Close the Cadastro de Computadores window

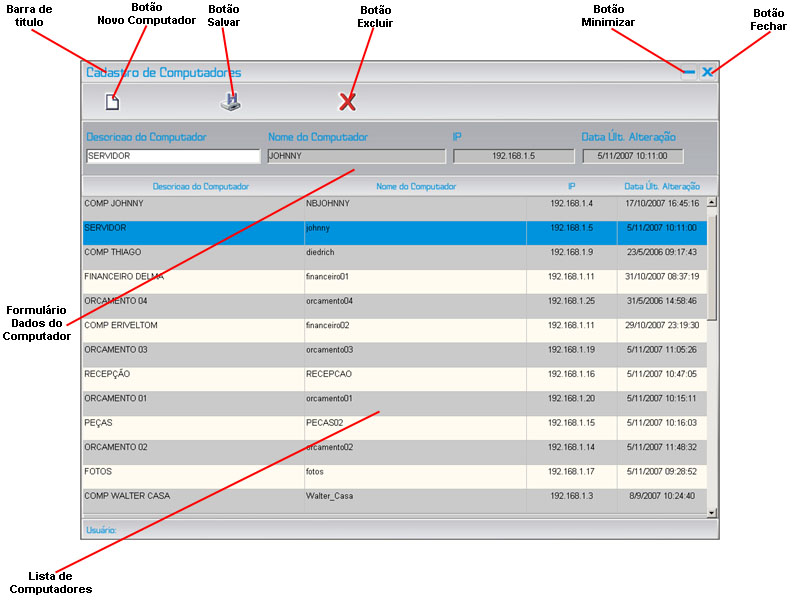707,72
